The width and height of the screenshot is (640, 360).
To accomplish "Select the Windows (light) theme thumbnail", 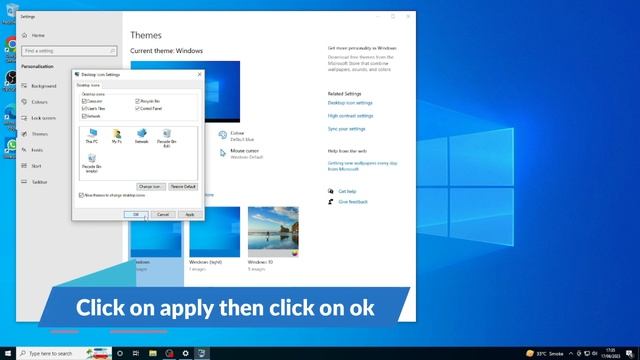I will [x=215, y=232].
